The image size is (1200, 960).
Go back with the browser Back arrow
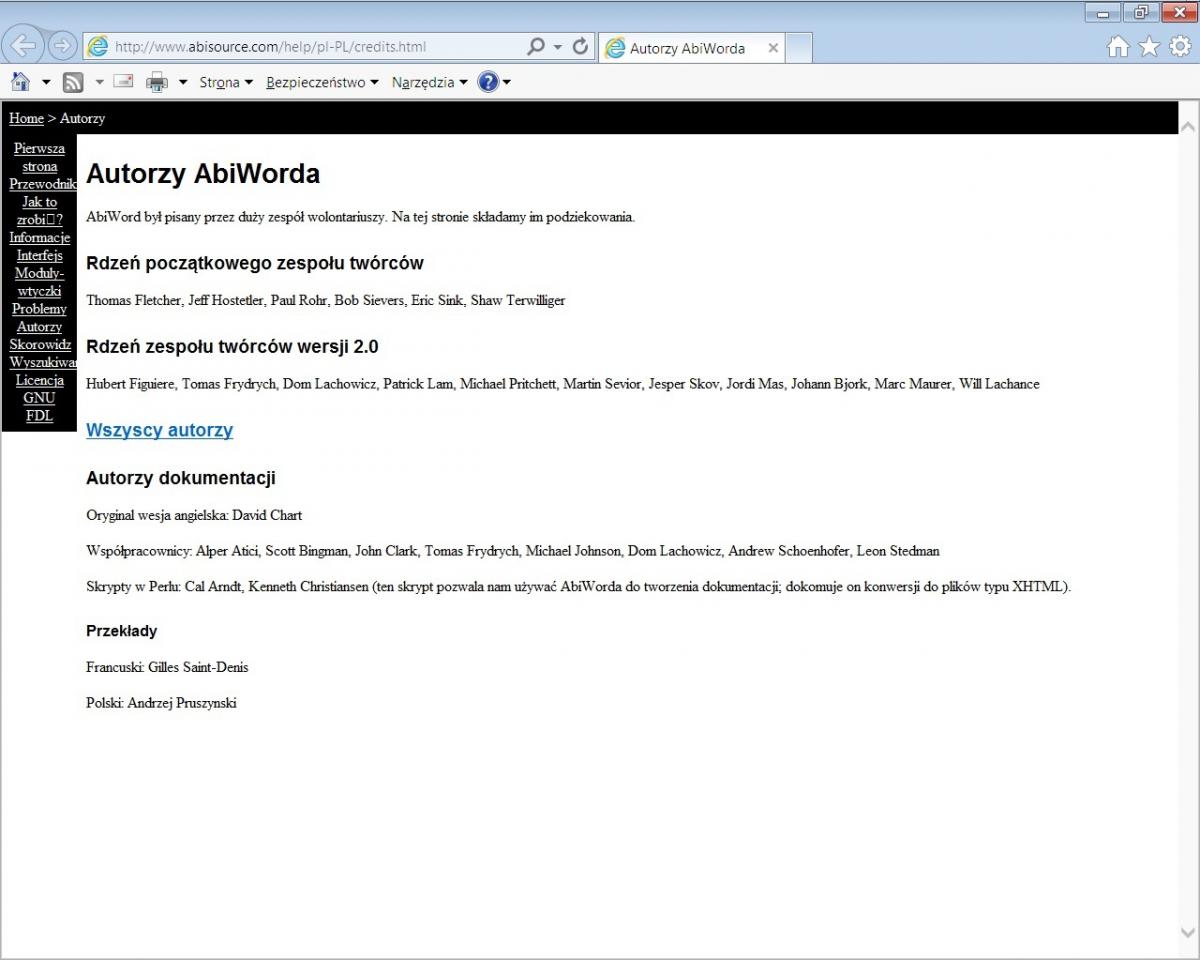[23, 46]
